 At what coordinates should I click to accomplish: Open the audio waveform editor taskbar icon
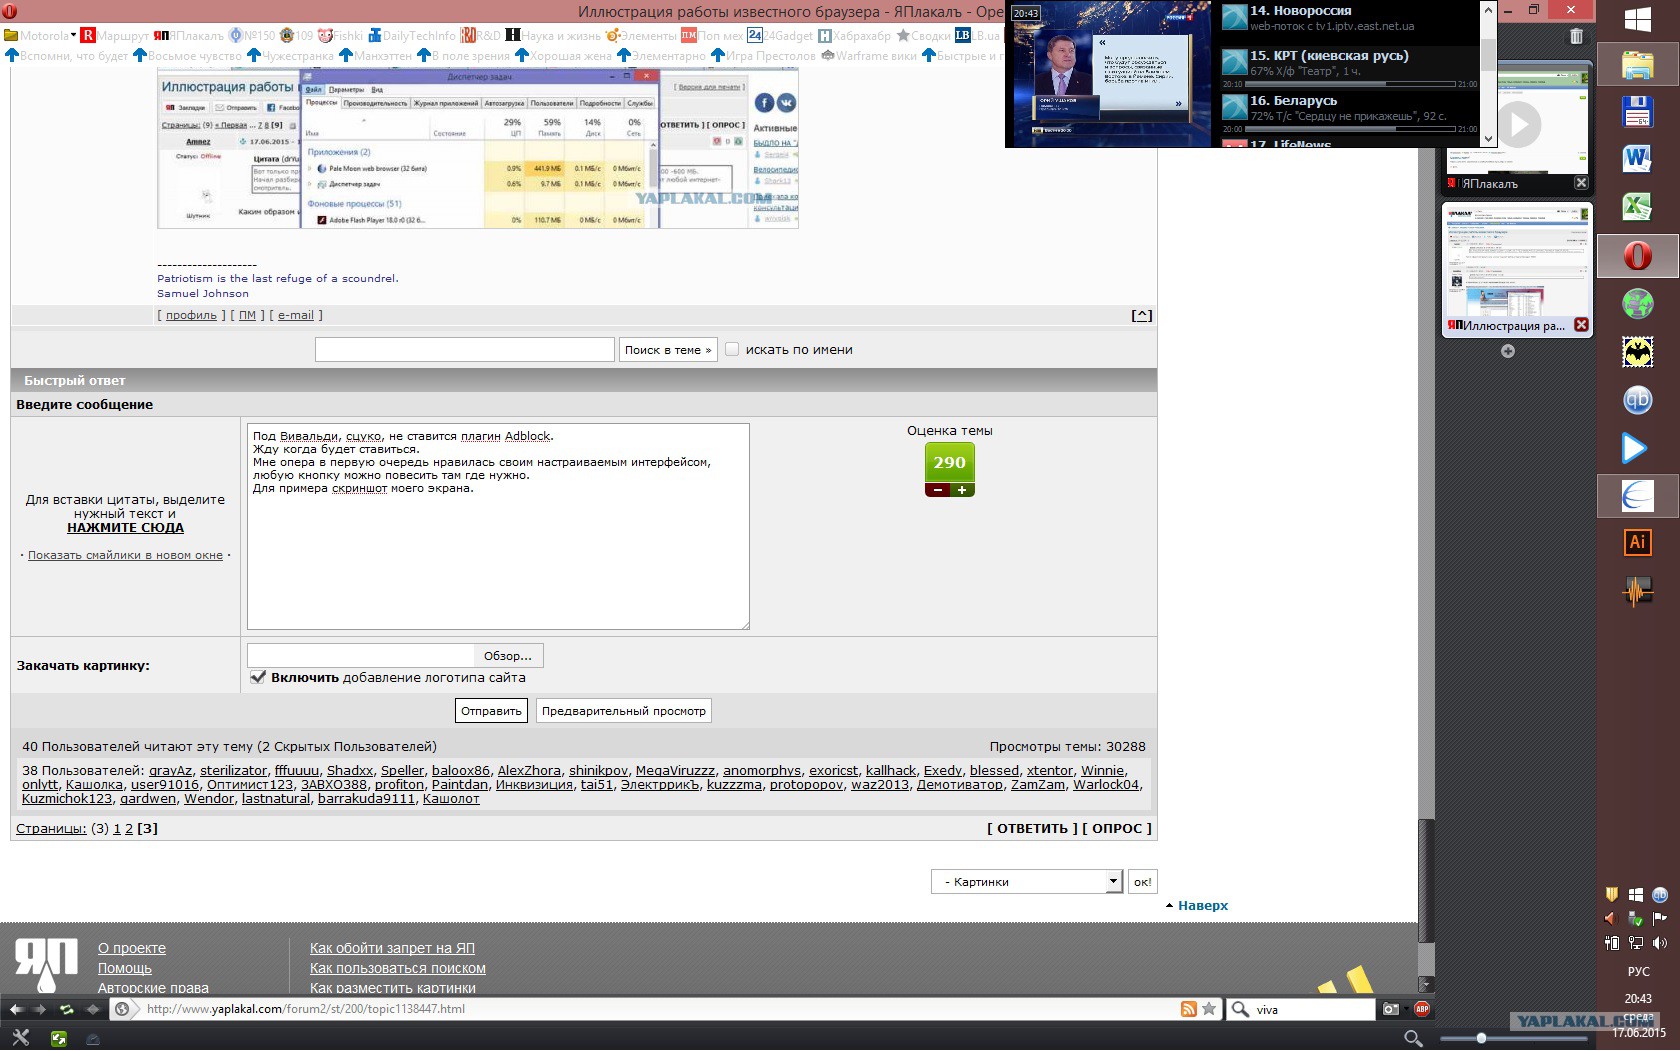point(1638,591)
